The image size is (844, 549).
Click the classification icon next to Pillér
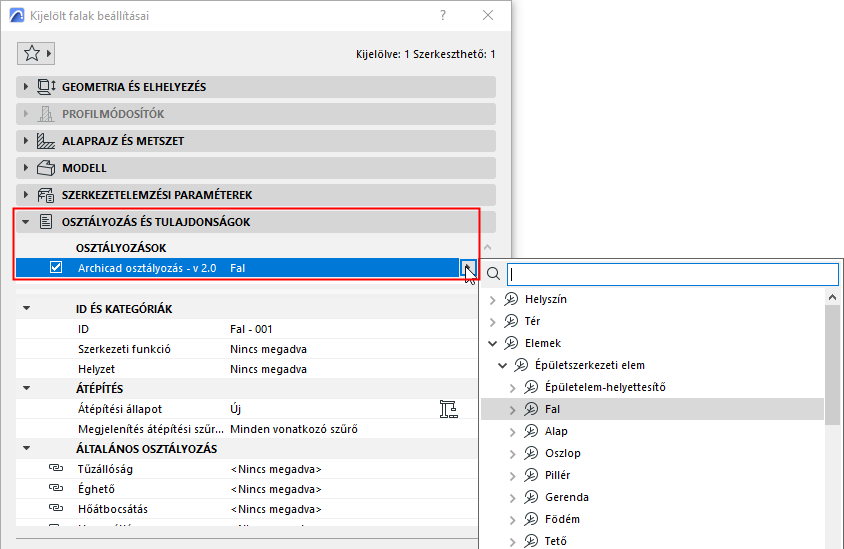(531, 475)
